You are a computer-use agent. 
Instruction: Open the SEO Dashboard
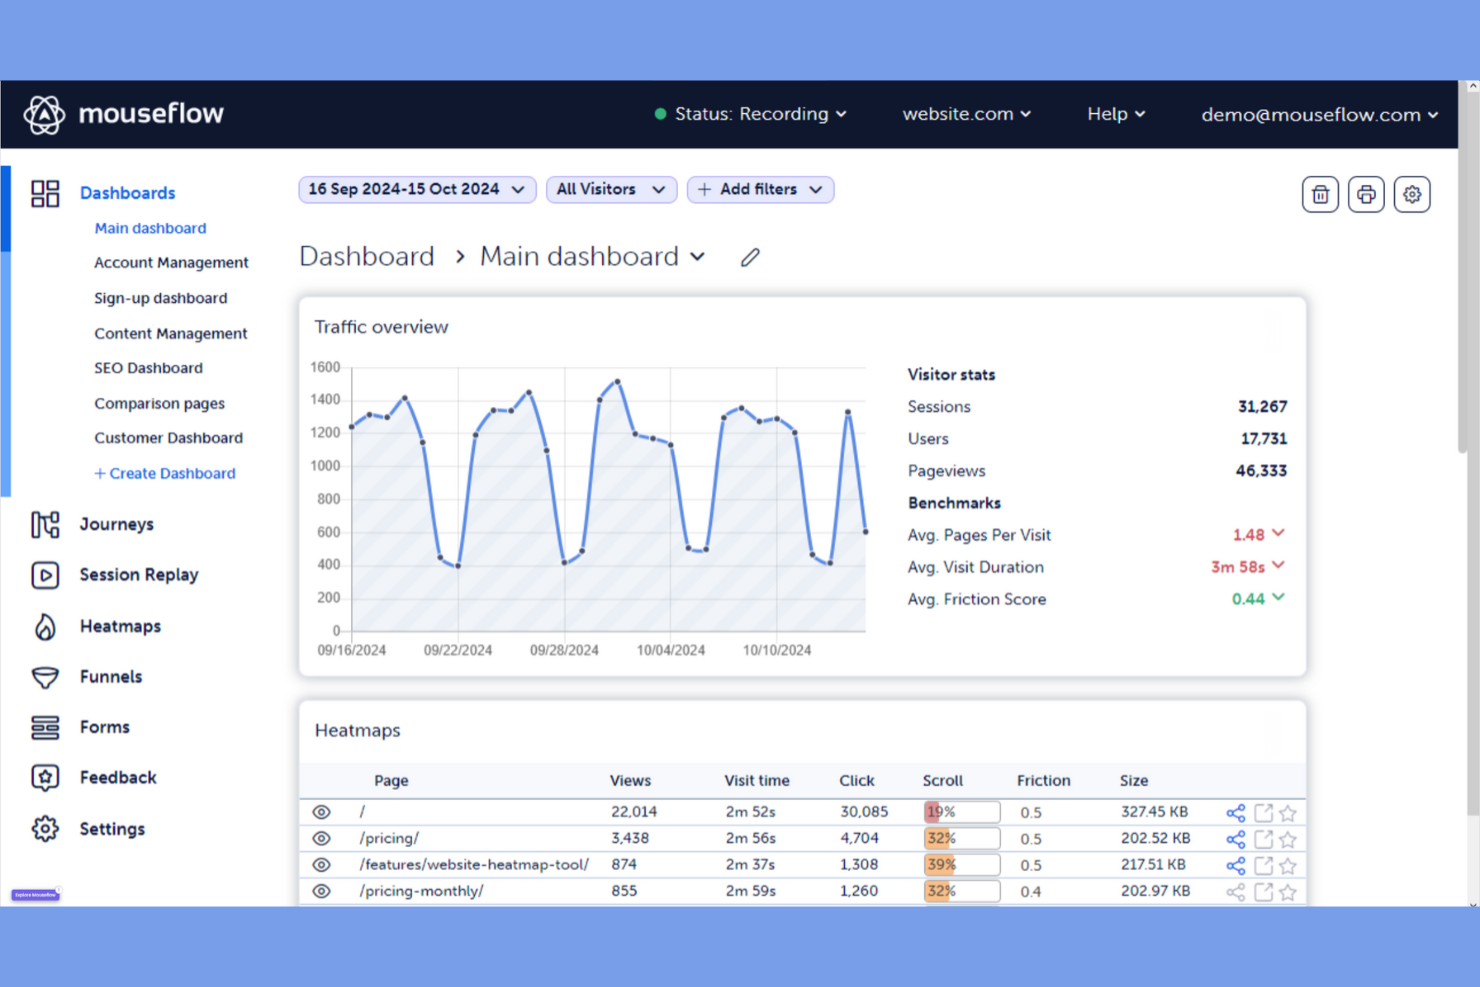(148, 368)
